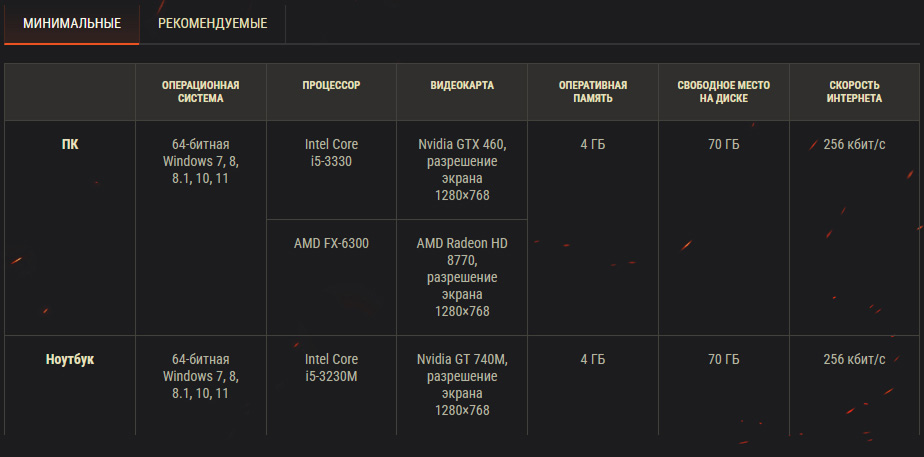Click the 70 ГБ disk value for Ноутбук
Screen dimensions: 924x457
tap(723, 359)
